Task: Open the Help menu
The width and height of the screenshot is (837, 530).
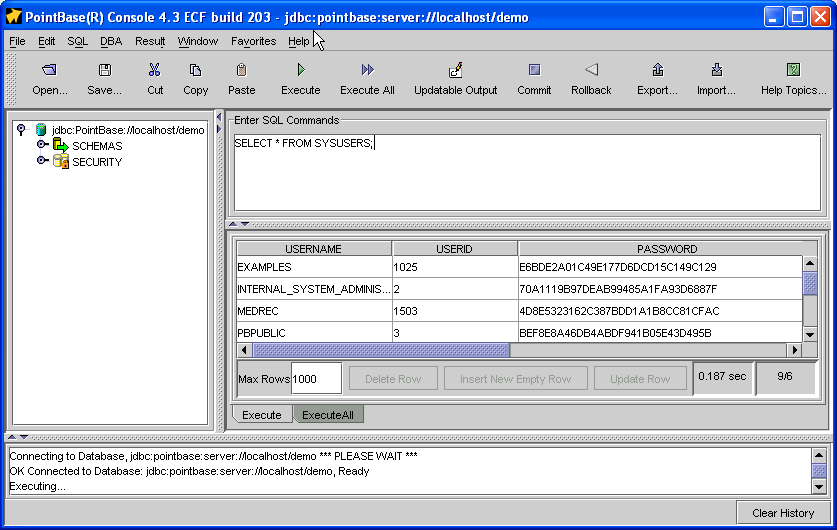Action: [299, 41]
